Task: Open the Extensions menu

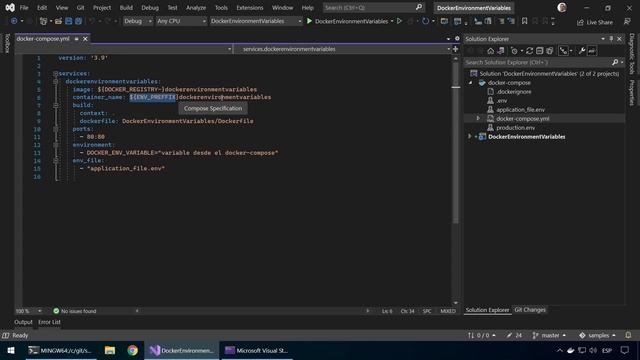Action: coord(250,8)
